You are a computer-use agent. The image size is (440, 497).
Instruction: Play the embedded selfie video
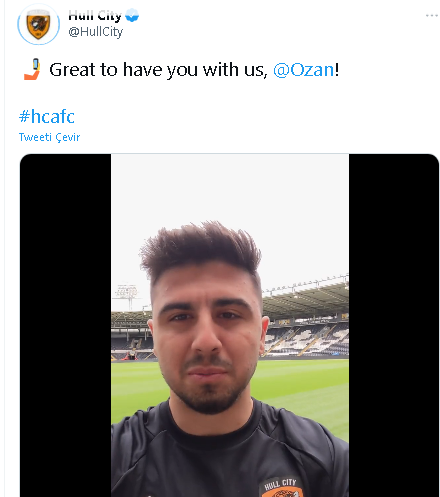click(x=230, y=325)
